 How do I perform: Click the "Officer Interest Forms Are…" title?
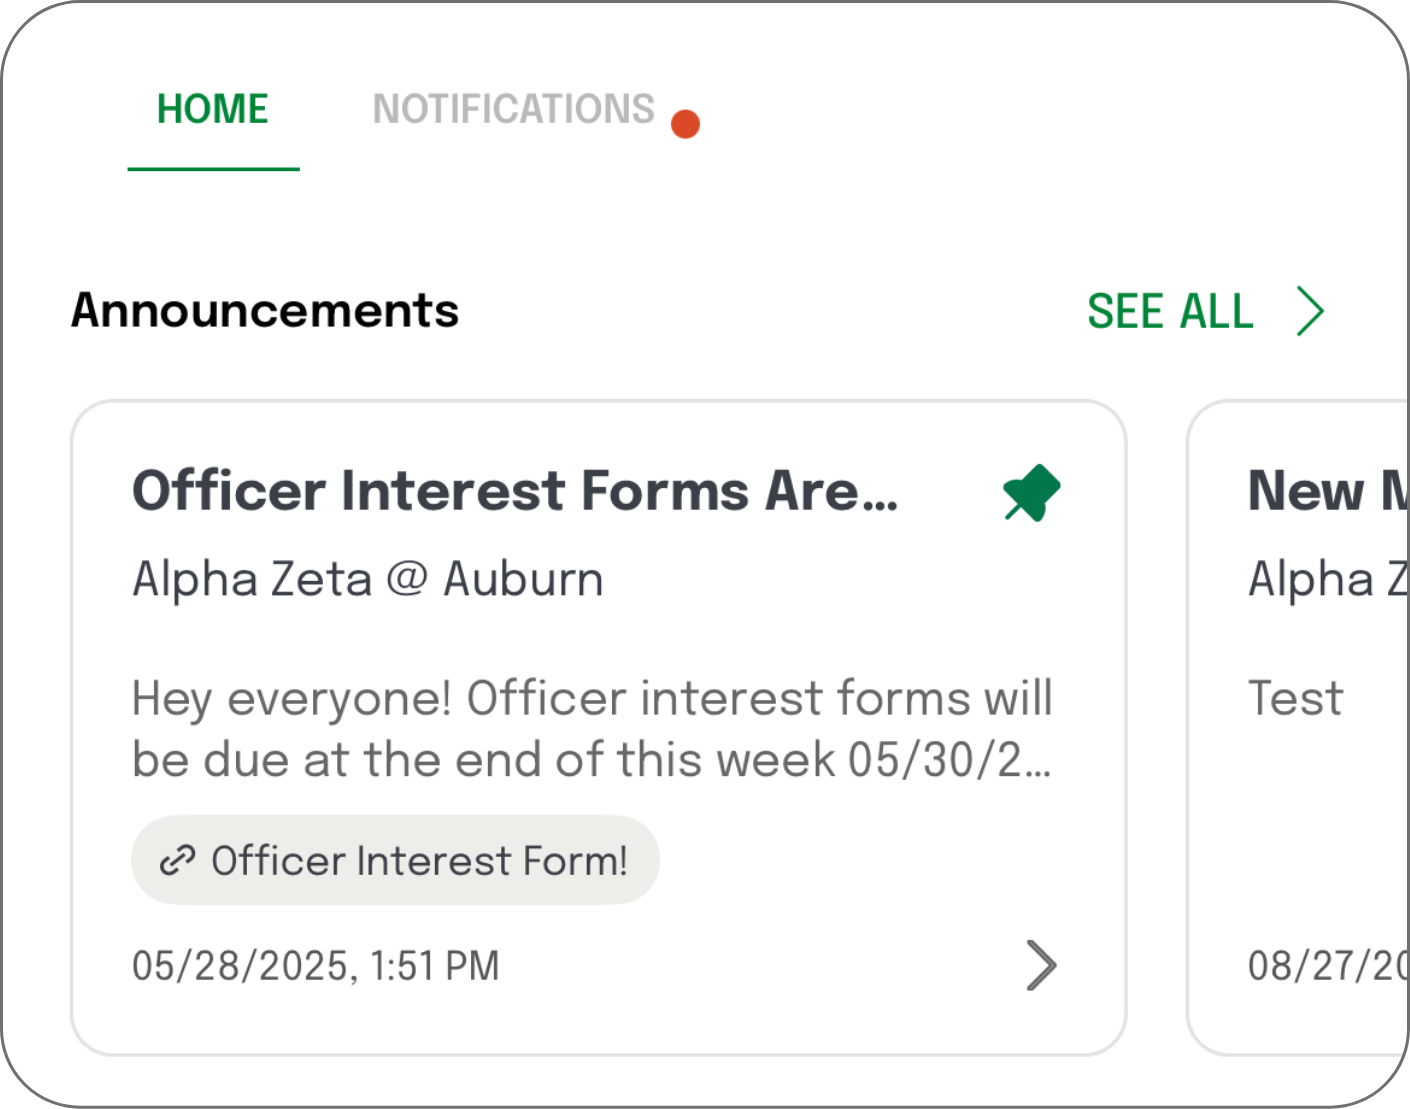(x=515, y=491)
